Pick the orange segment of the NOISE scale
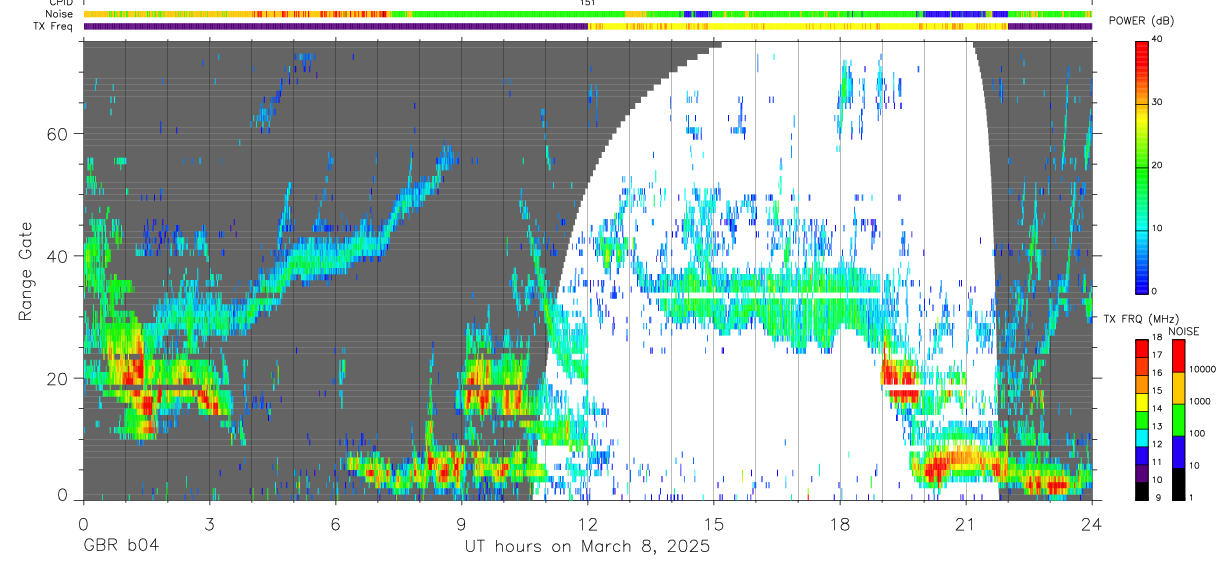 (1179, 387)
